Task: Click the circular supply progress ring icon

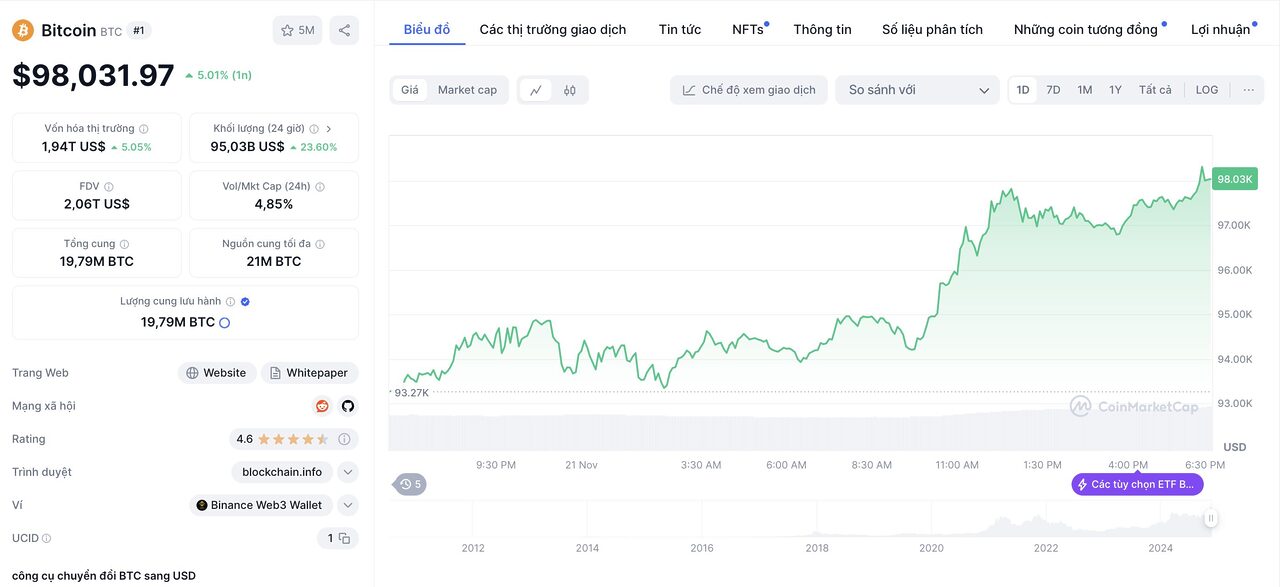Action: pyautogui.click(x=224, y=322)
